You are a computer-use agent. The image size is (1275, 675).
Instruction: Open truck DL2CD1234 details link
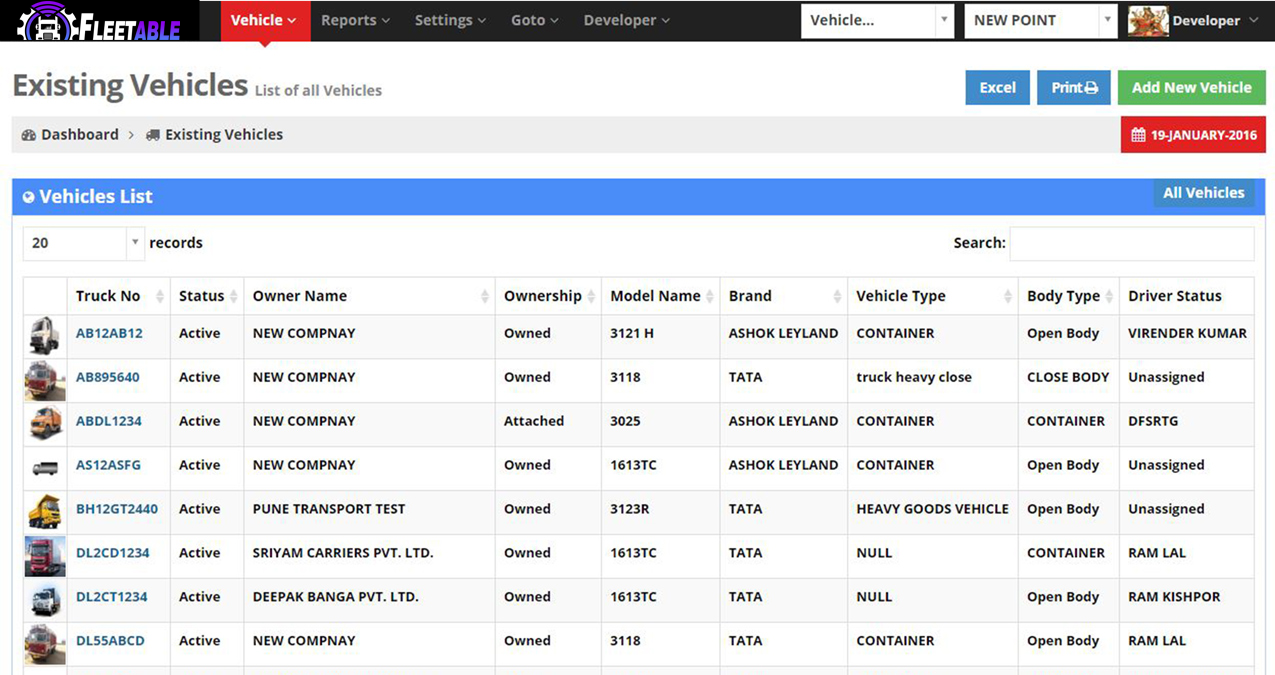point(113,553)
